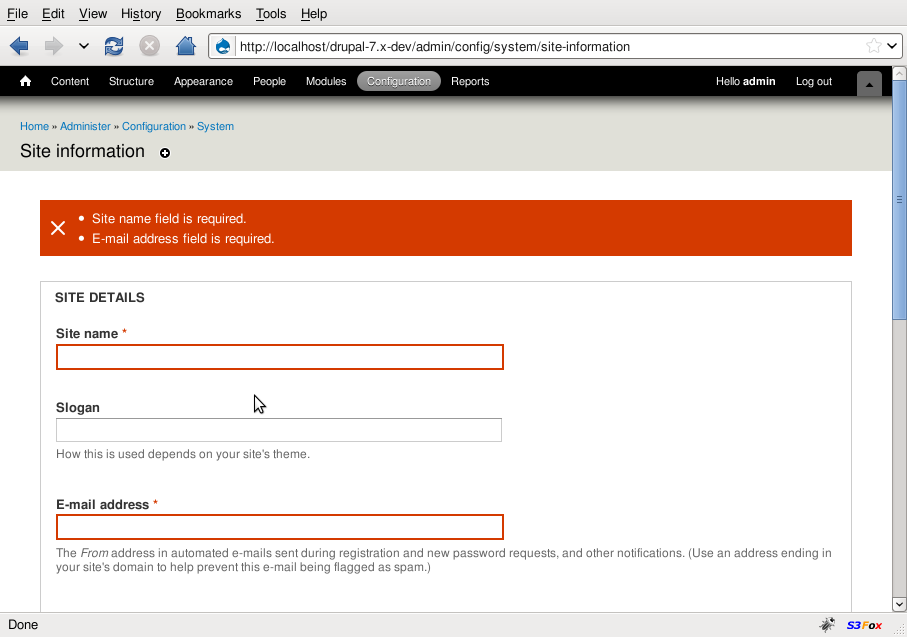The width and height of the screenshot is (907, 637).
Task: Open the navigation history dropdown arrow
Action: [x=84, y=46]
